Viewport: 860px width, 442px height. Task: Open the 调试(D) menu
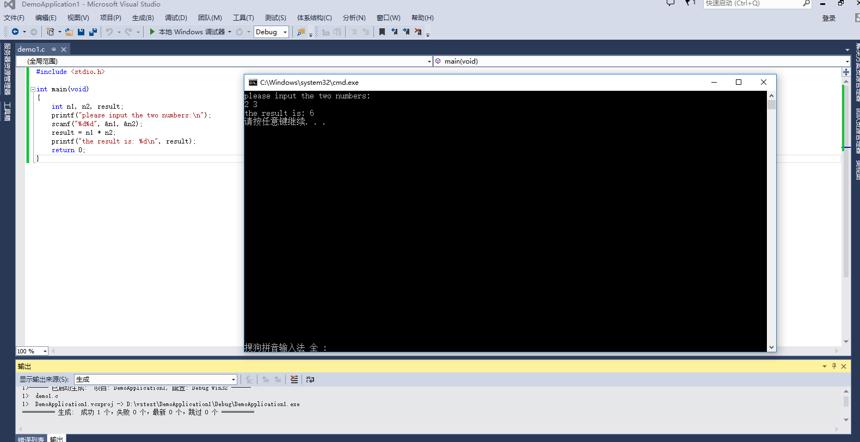(x=176, y=18)
